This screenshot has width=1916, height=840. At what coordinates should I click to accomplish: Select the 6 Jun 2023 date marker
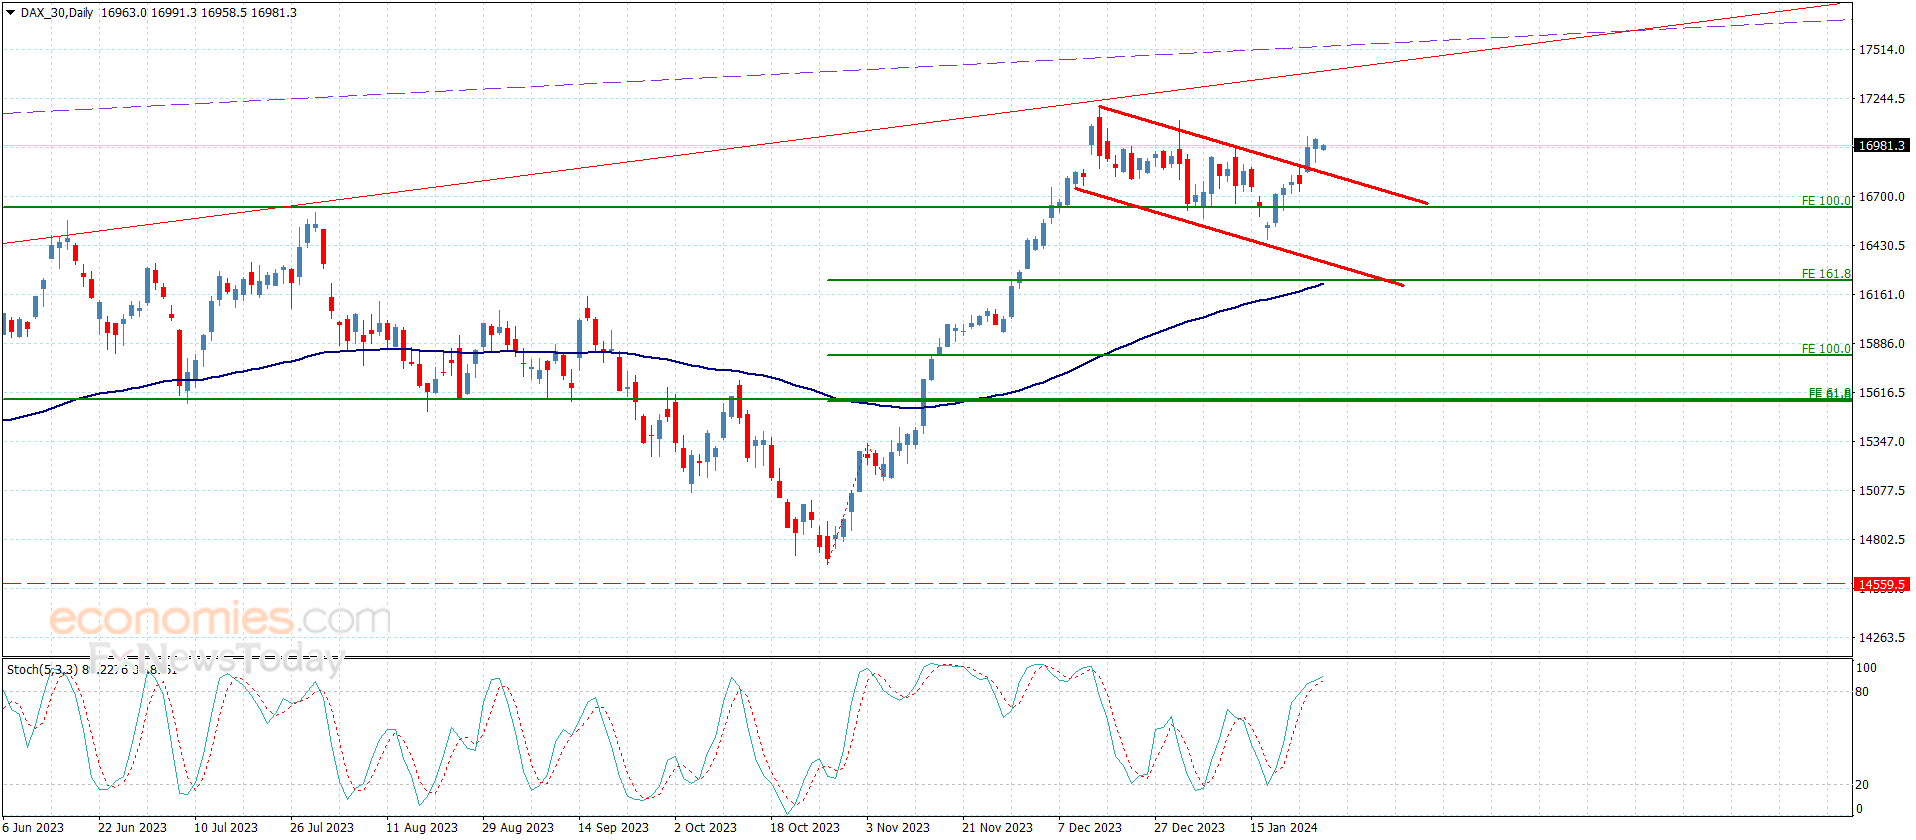[x=34, y=827]
